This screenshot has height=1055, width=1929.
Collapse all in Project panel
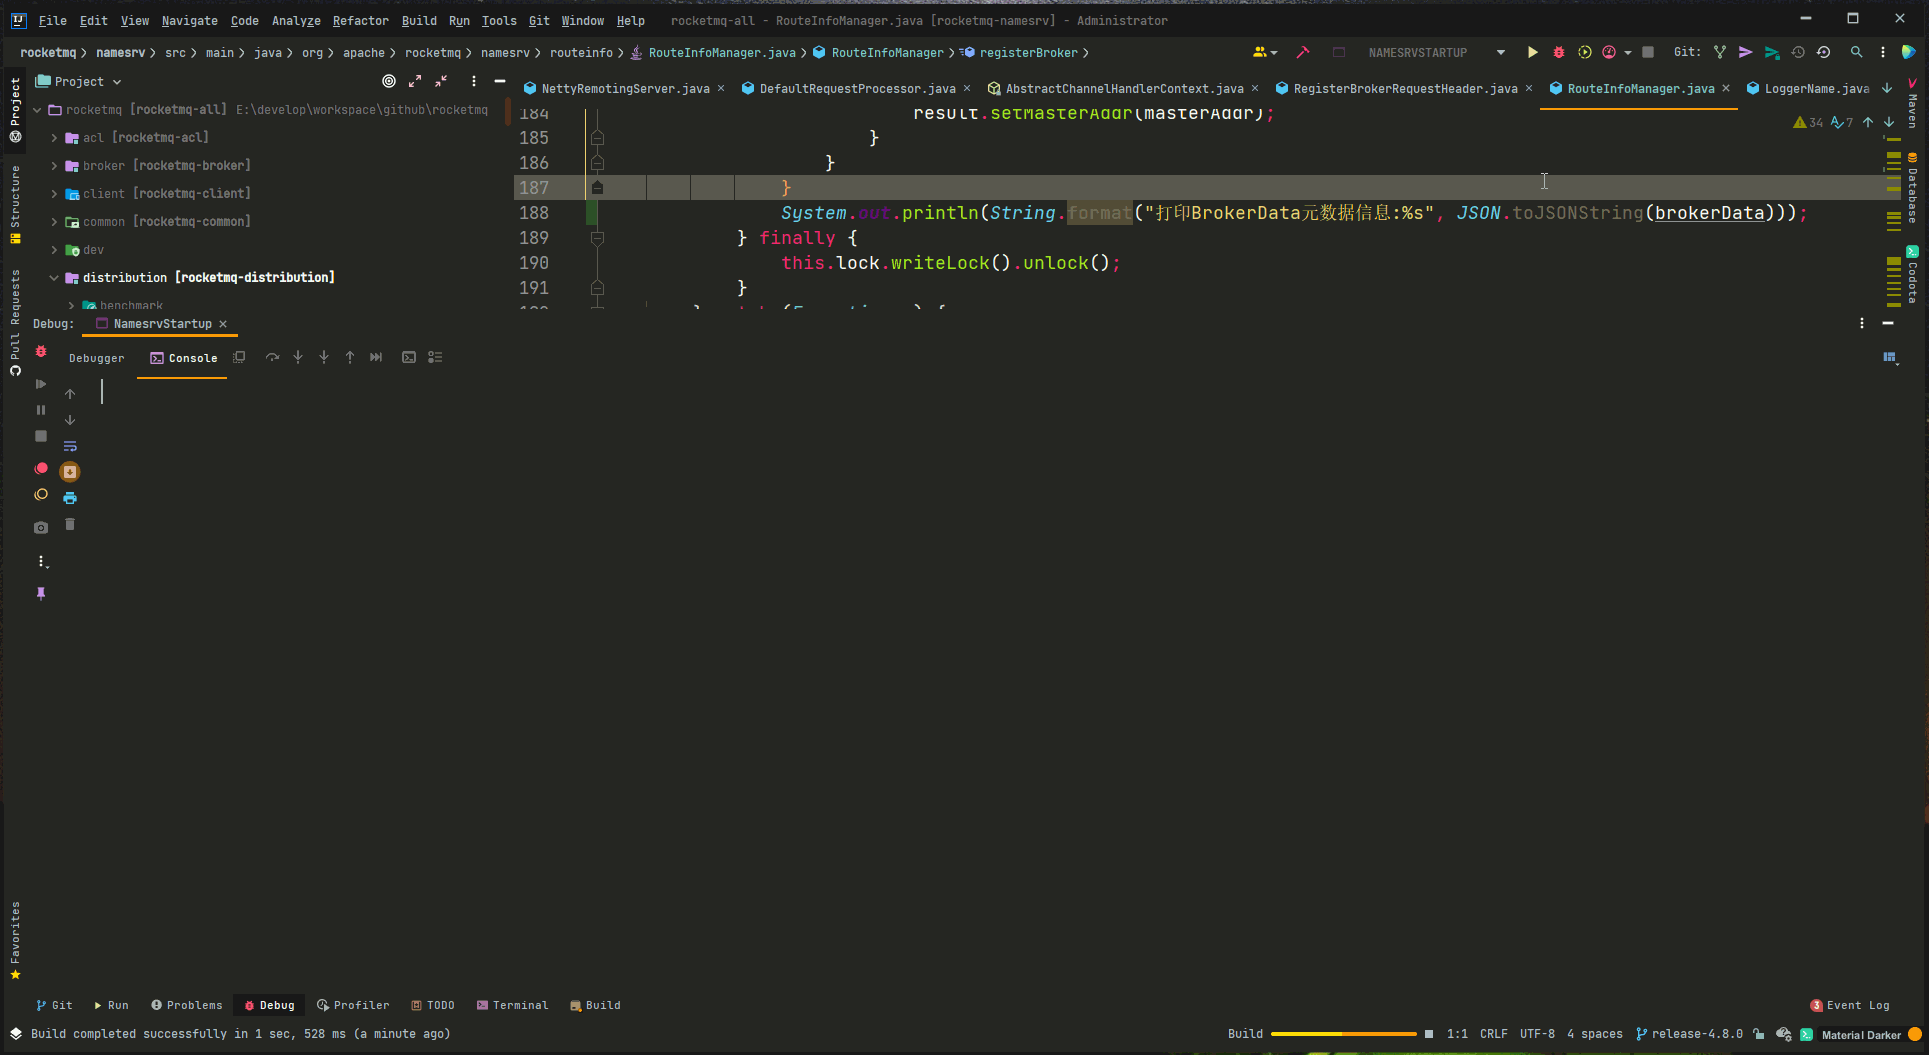coord(441,81)
